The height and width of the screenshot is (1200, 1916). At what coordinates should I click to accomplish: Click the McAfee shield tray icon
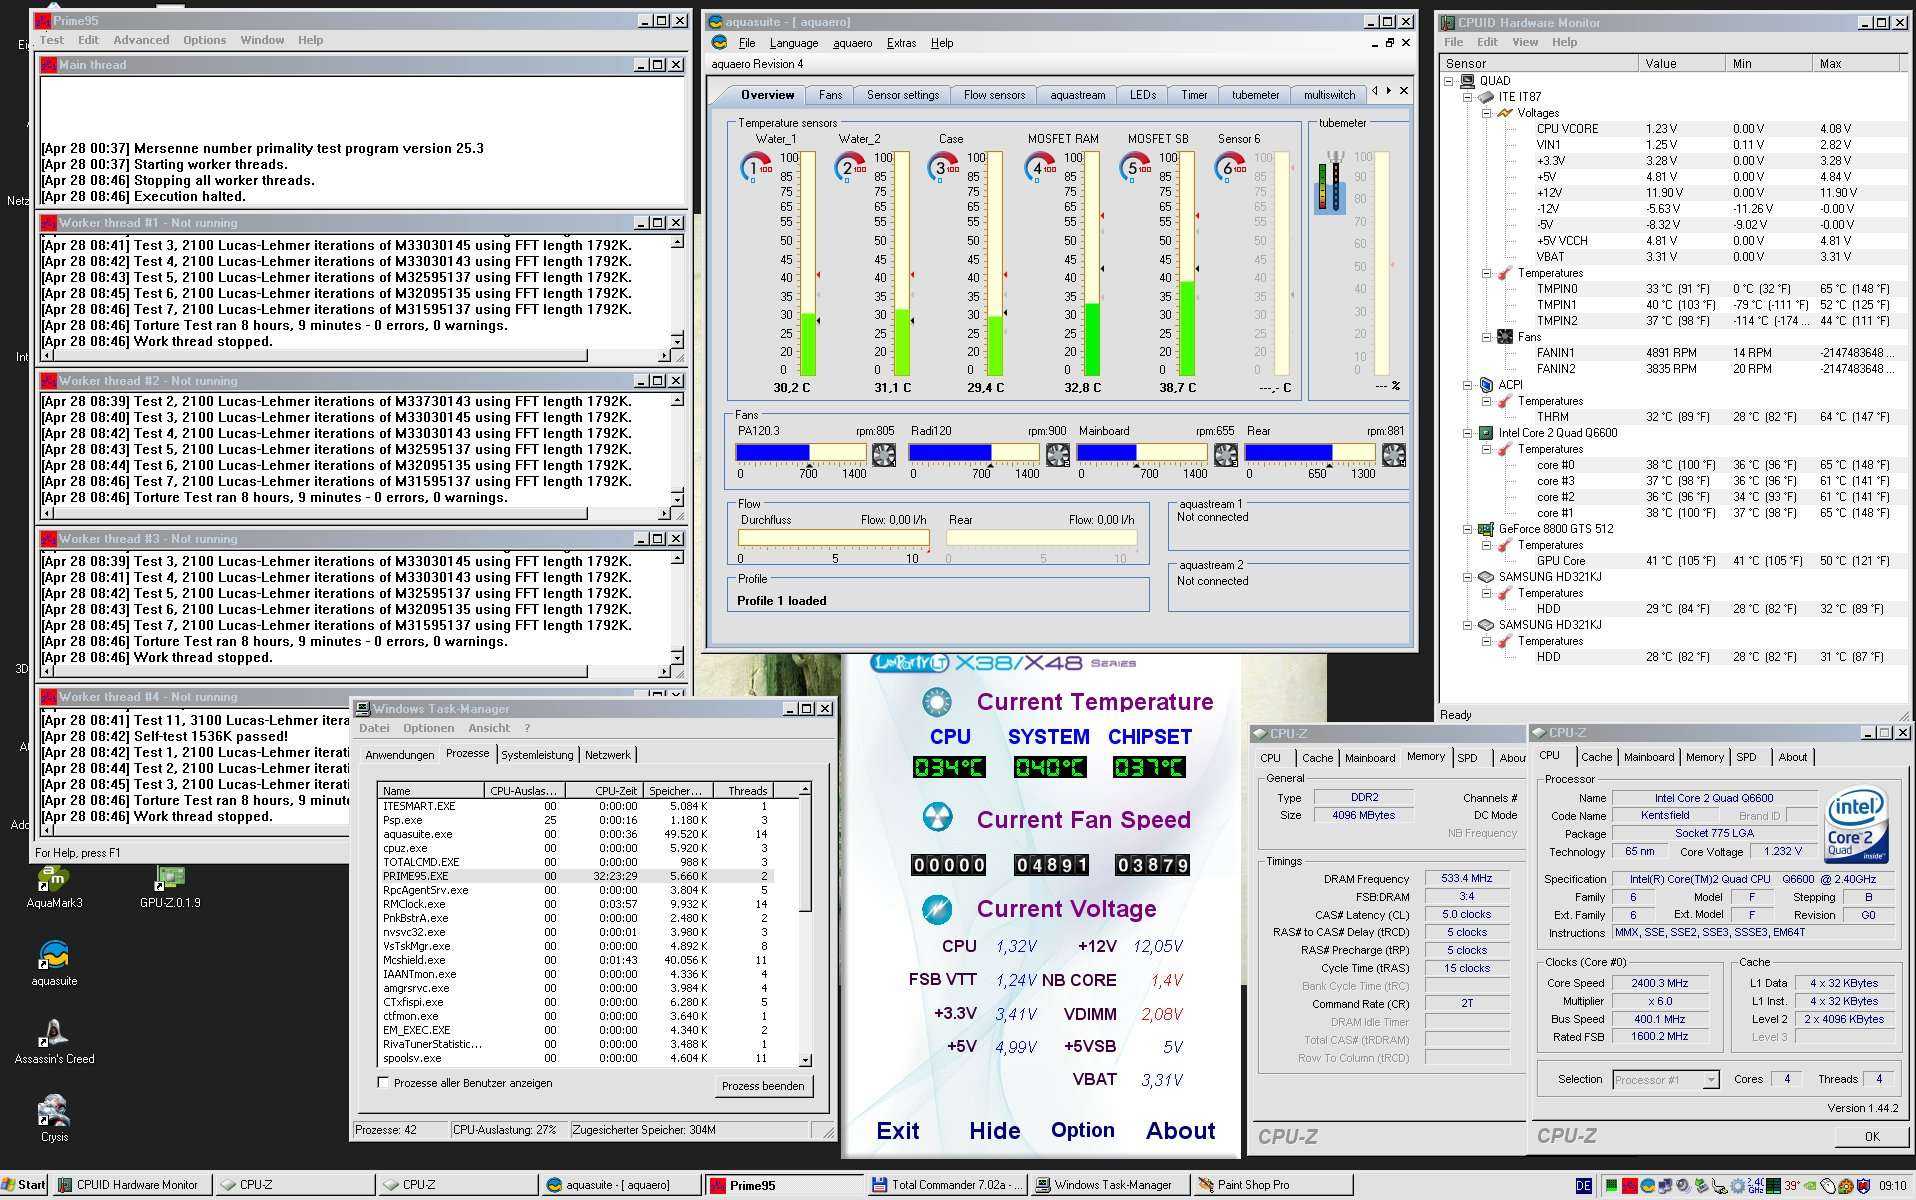point(1863,1186)
